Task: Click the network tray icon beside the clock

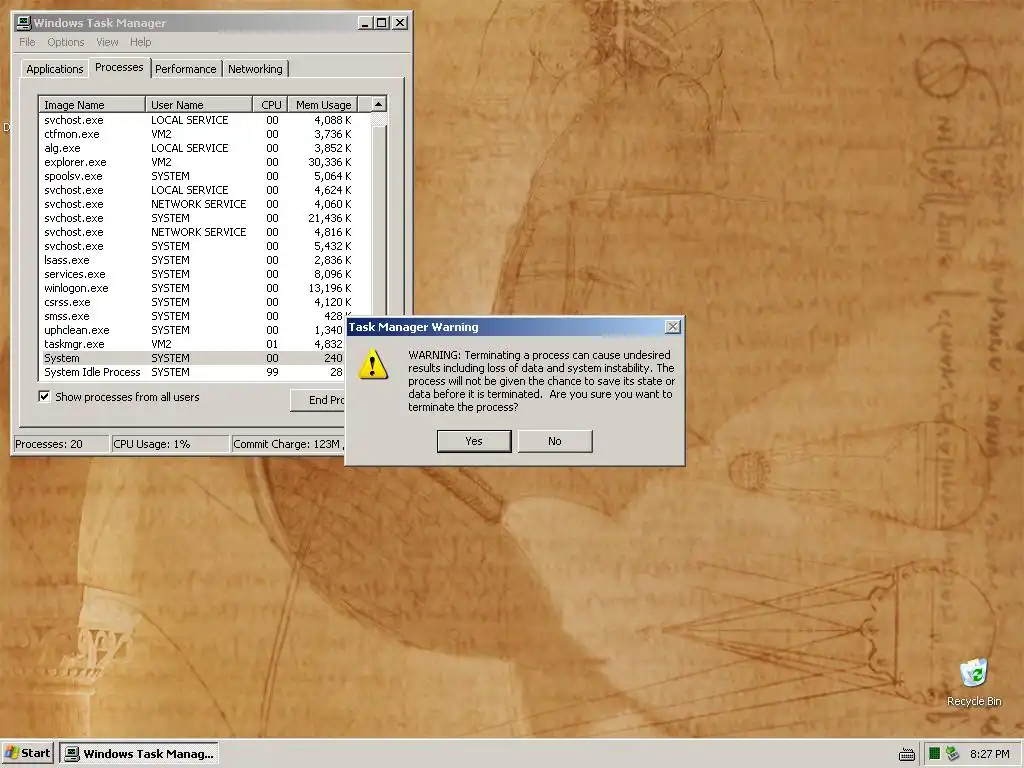Action: pos(952,754)
